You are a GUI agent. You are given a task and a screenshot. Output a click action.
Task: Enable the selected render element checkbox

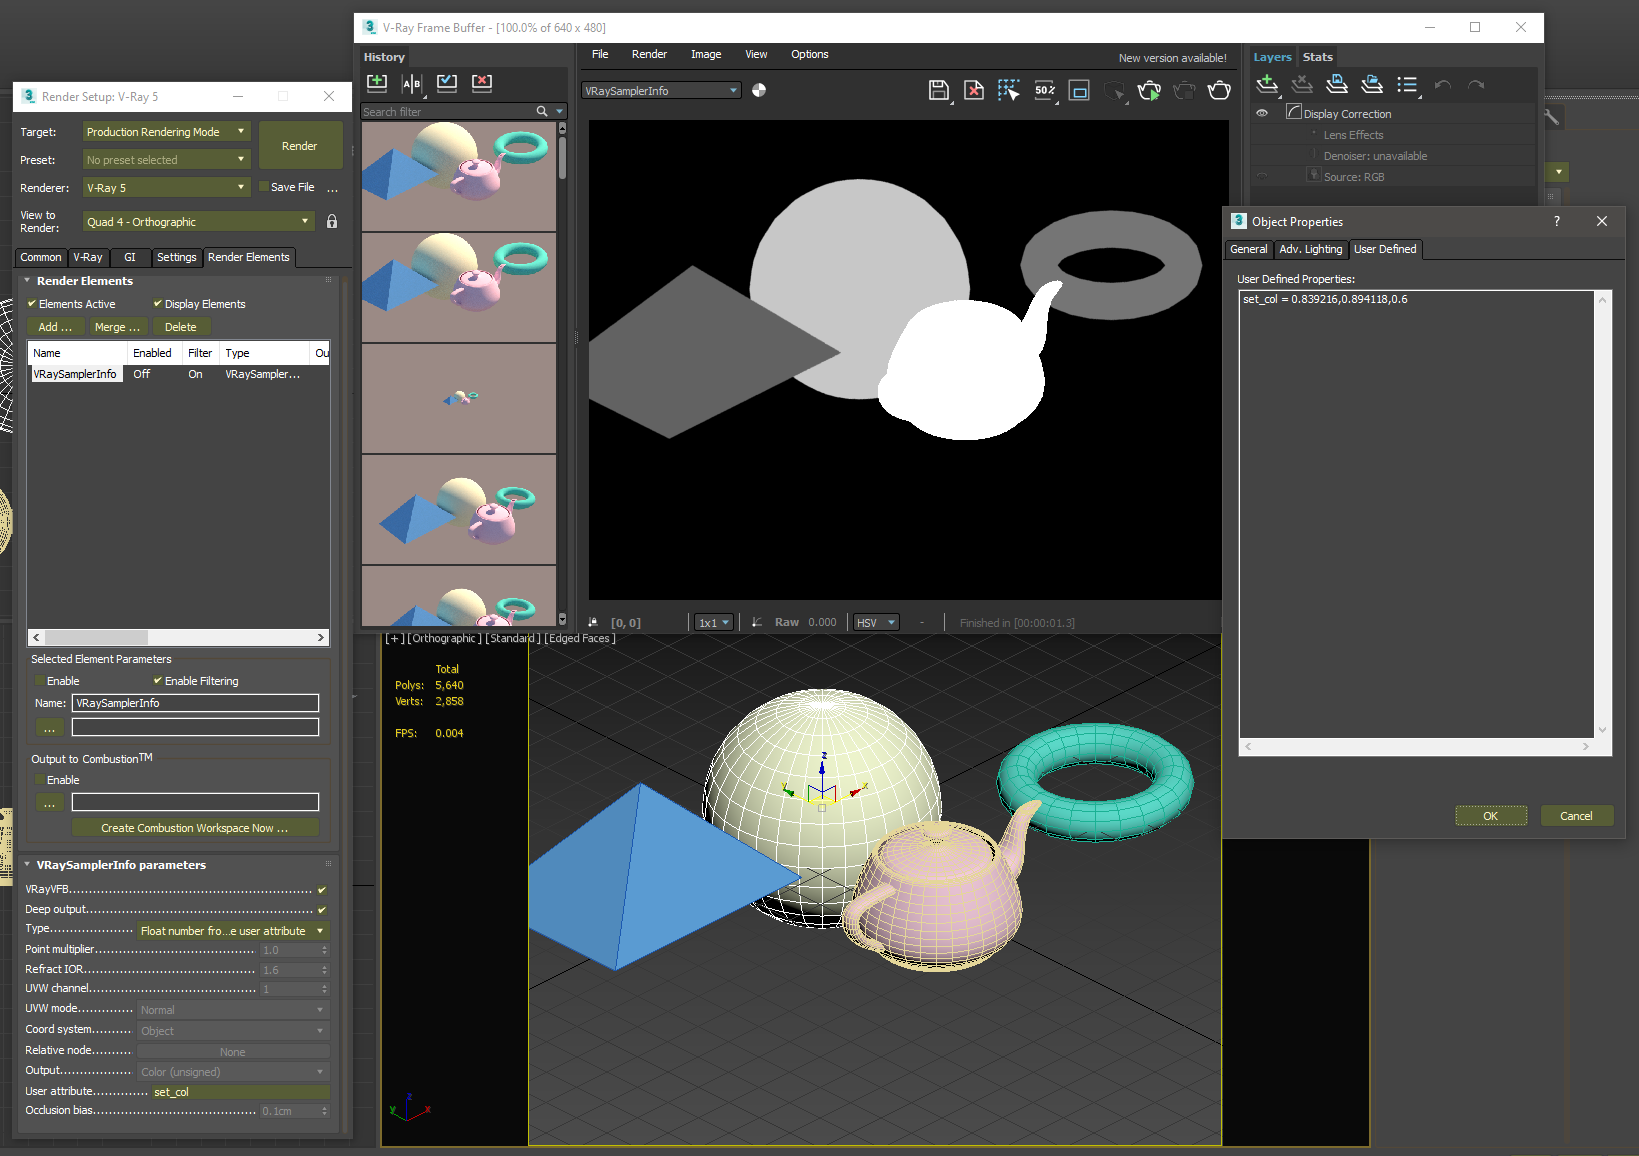tap(40, 681)
